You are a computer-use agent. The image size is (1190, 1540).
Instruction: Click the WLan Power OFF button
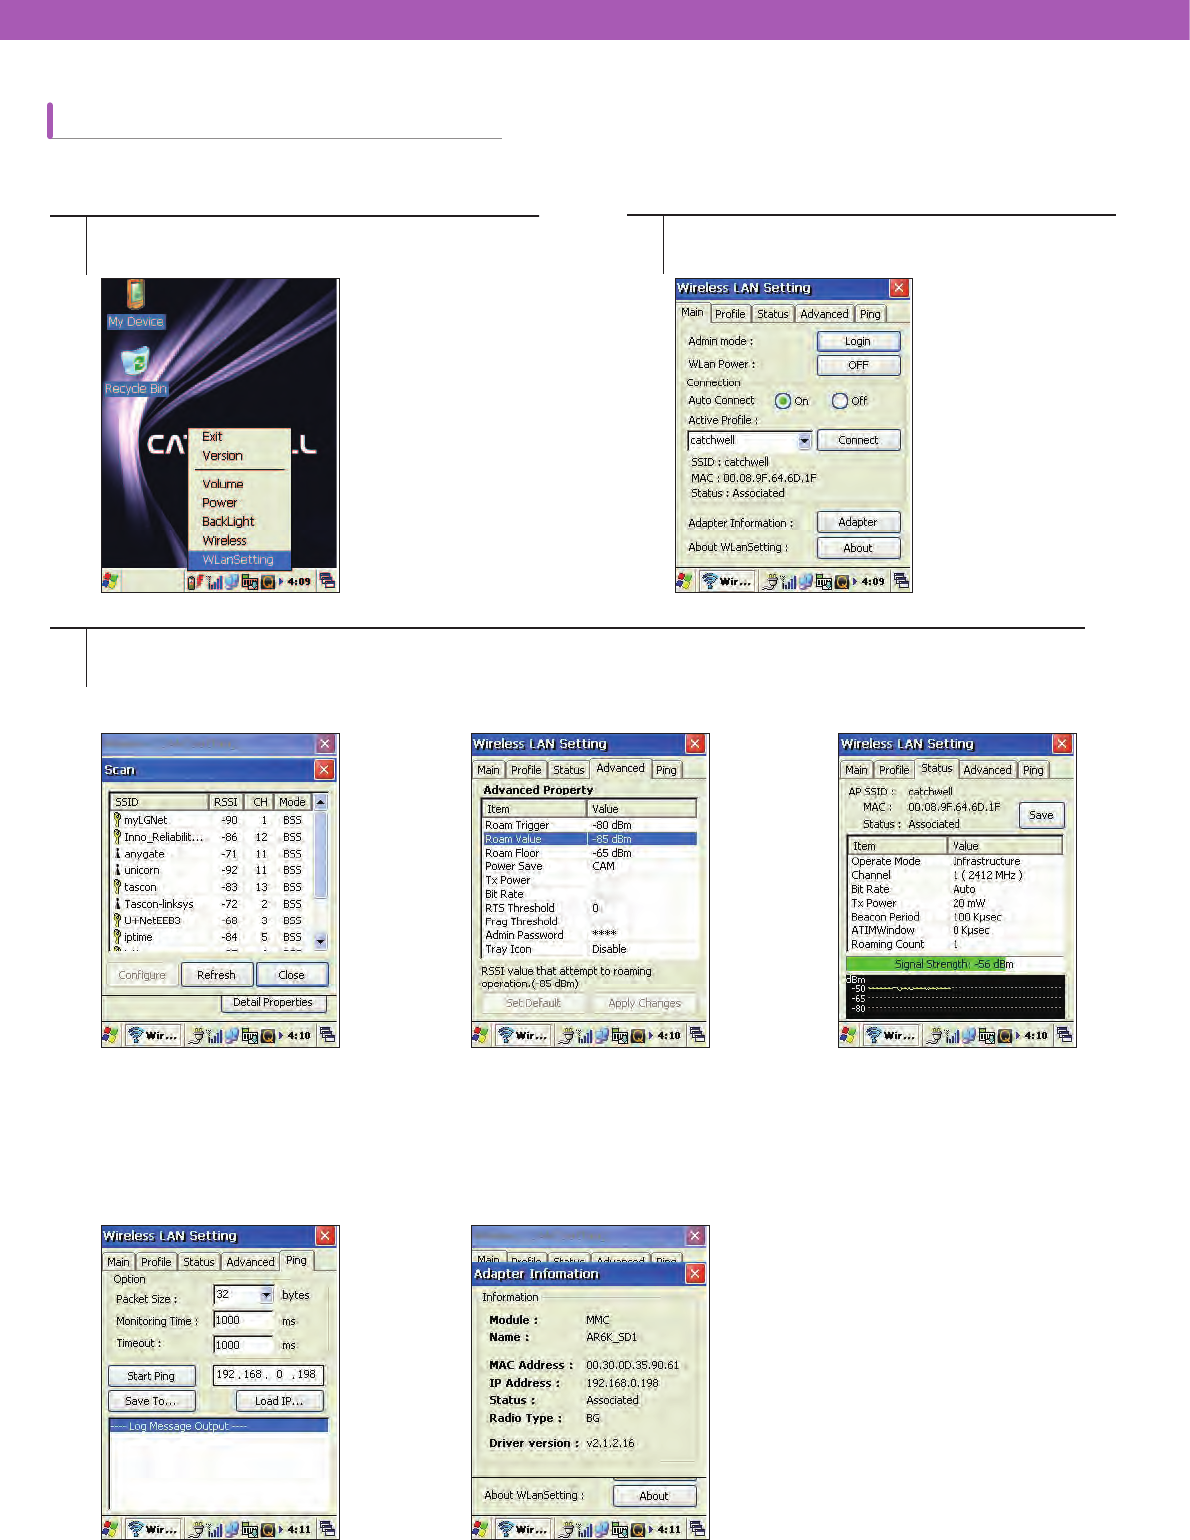pyautogui.click(x=858, y=365)
